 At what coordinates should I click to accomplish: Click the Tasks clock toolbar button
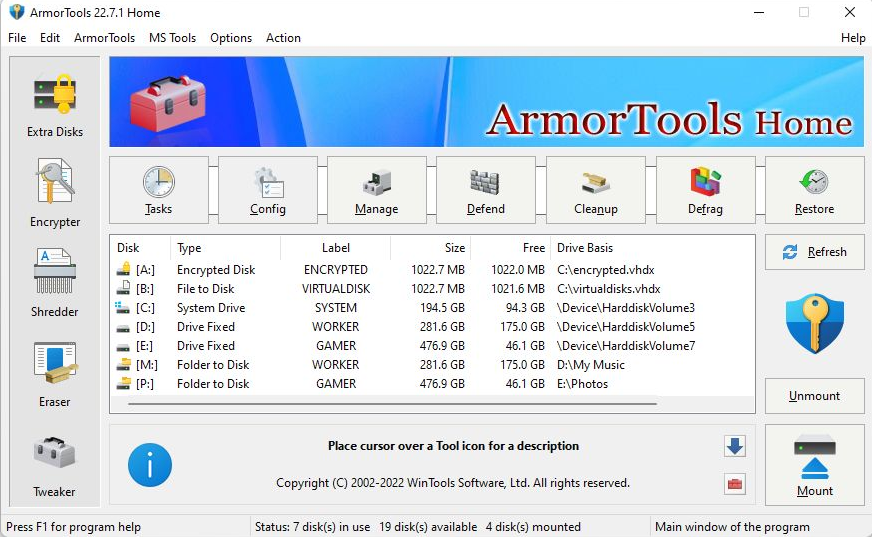[158, 190]
